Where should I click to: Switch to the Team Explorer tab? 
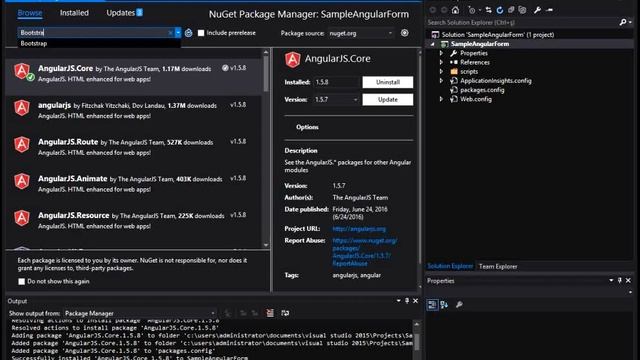tap(498, 267)
